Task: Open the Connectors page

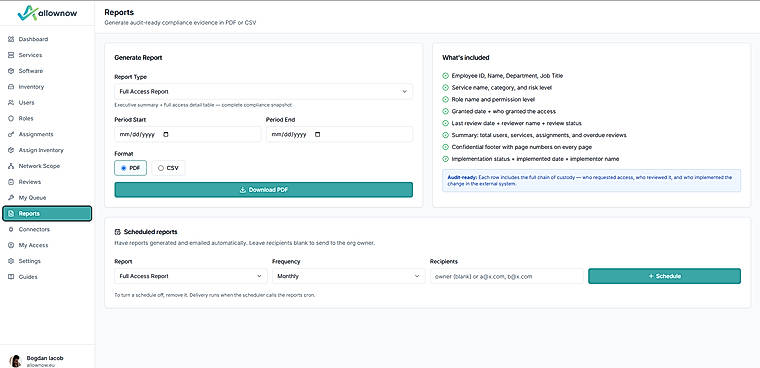Action: (47, 229)
